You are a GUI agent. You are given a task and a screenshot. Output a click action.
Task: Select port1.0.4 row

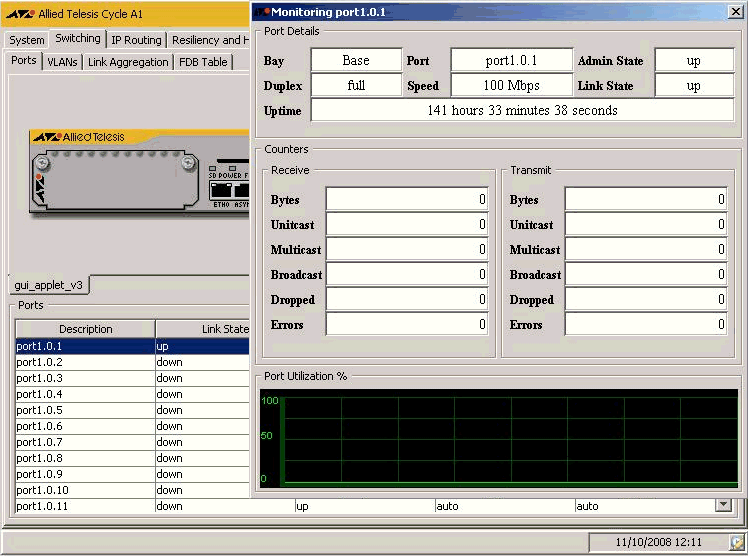[132, 394]
